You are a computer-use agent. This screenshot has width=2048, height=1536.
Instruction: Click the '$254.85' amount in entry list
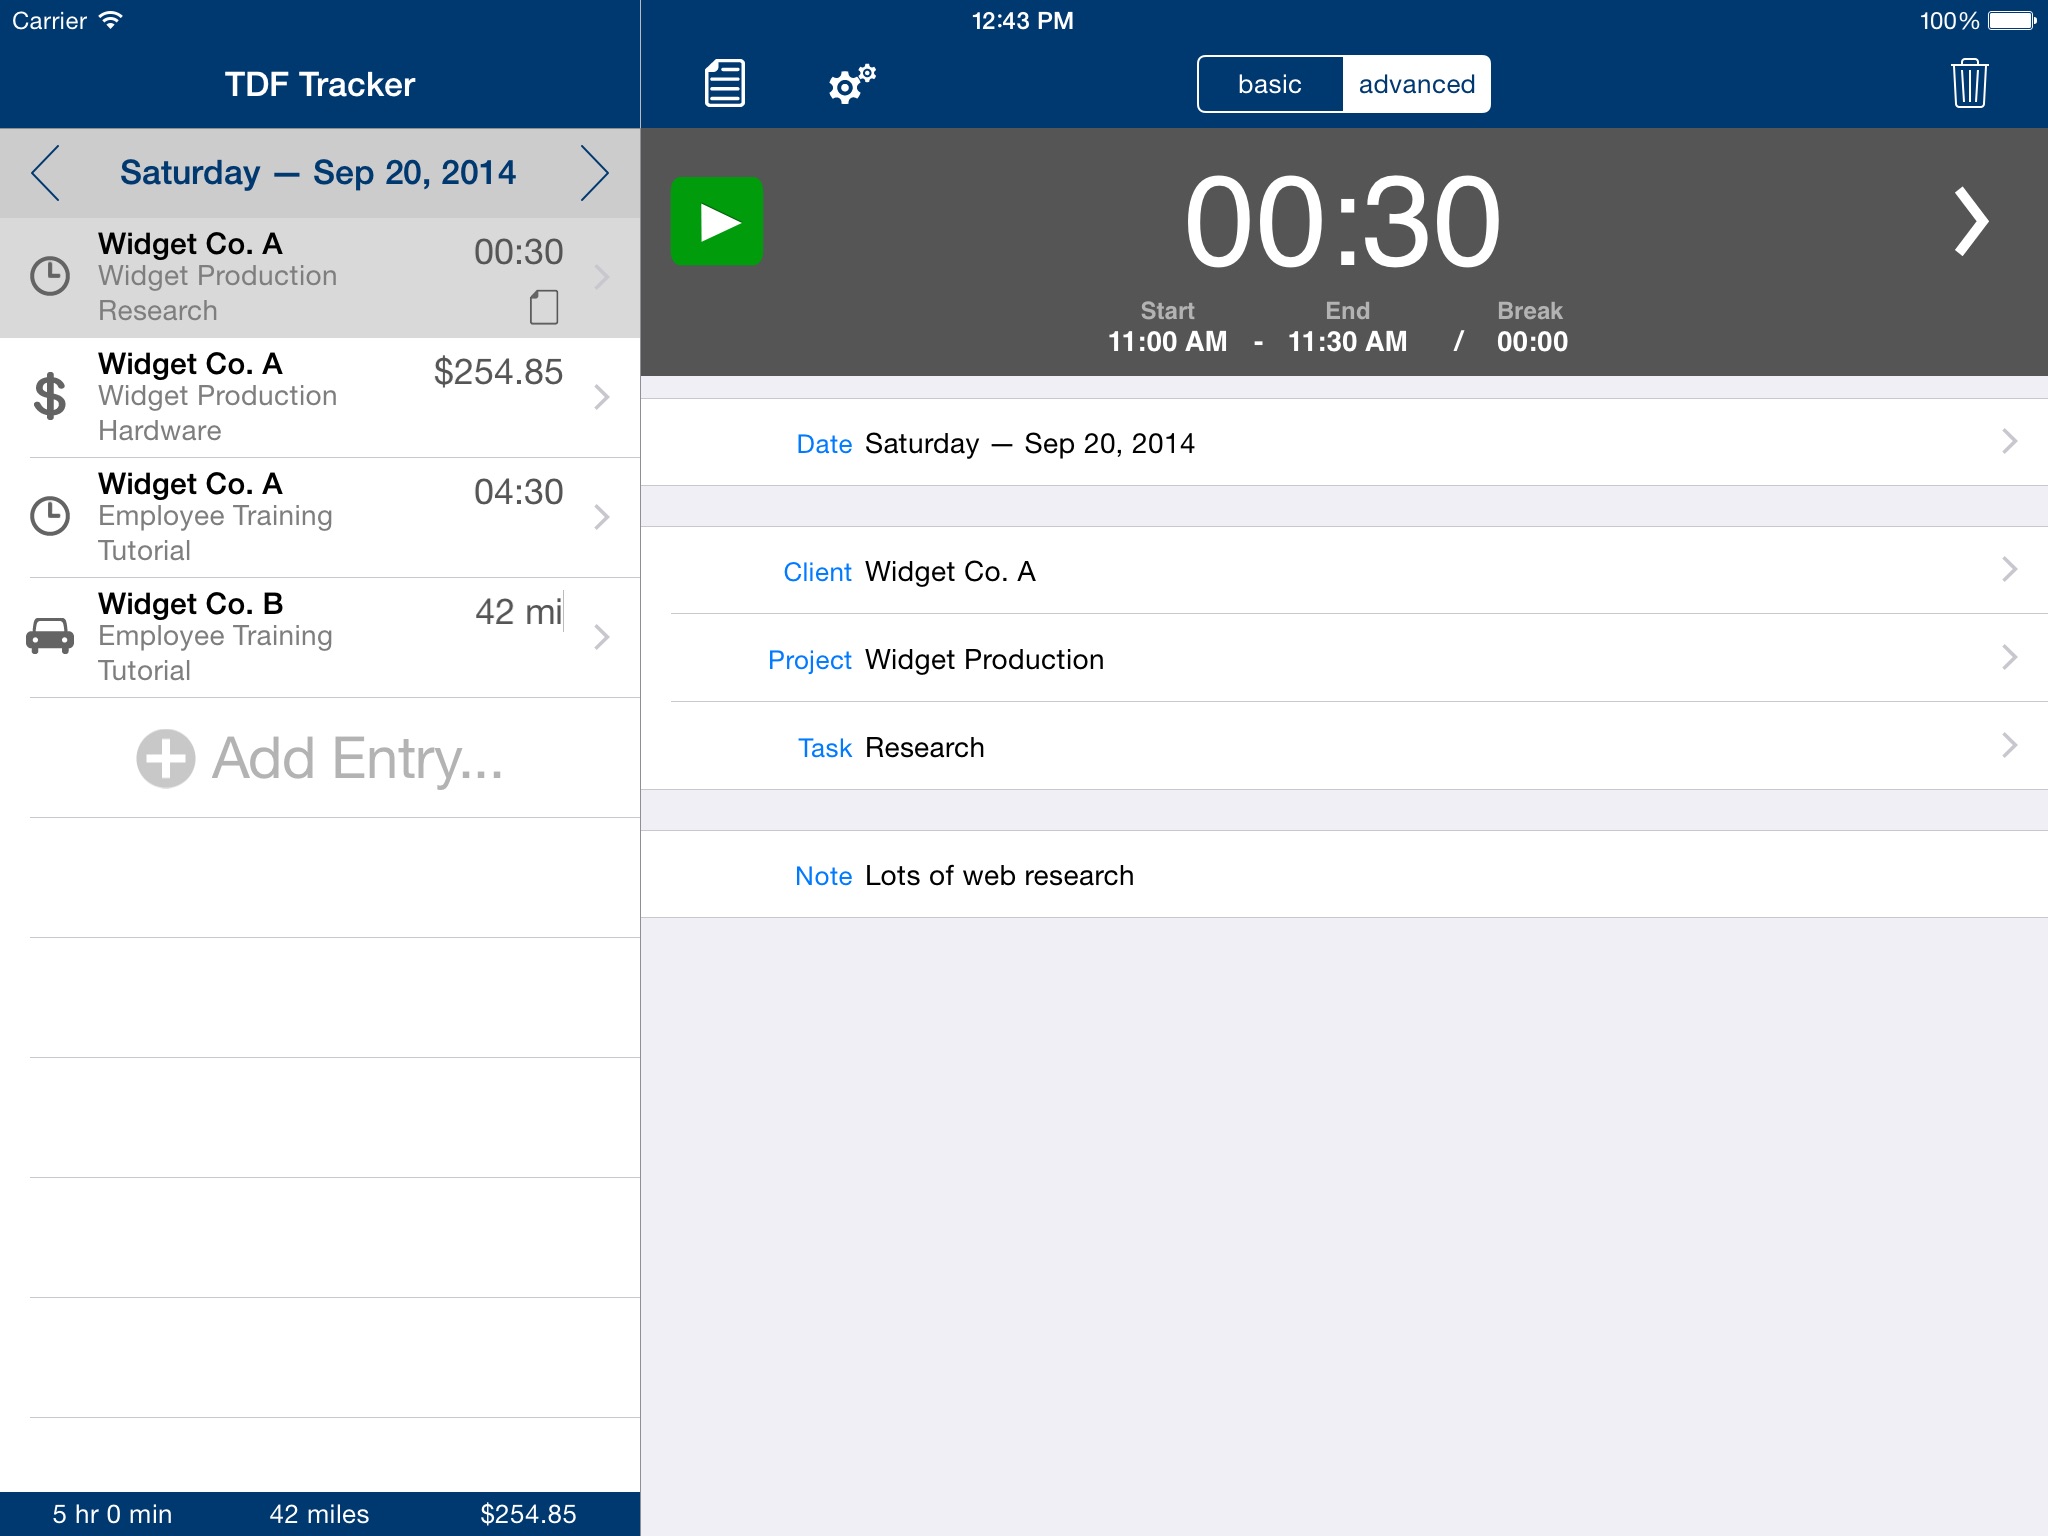[x=498, y=372]
